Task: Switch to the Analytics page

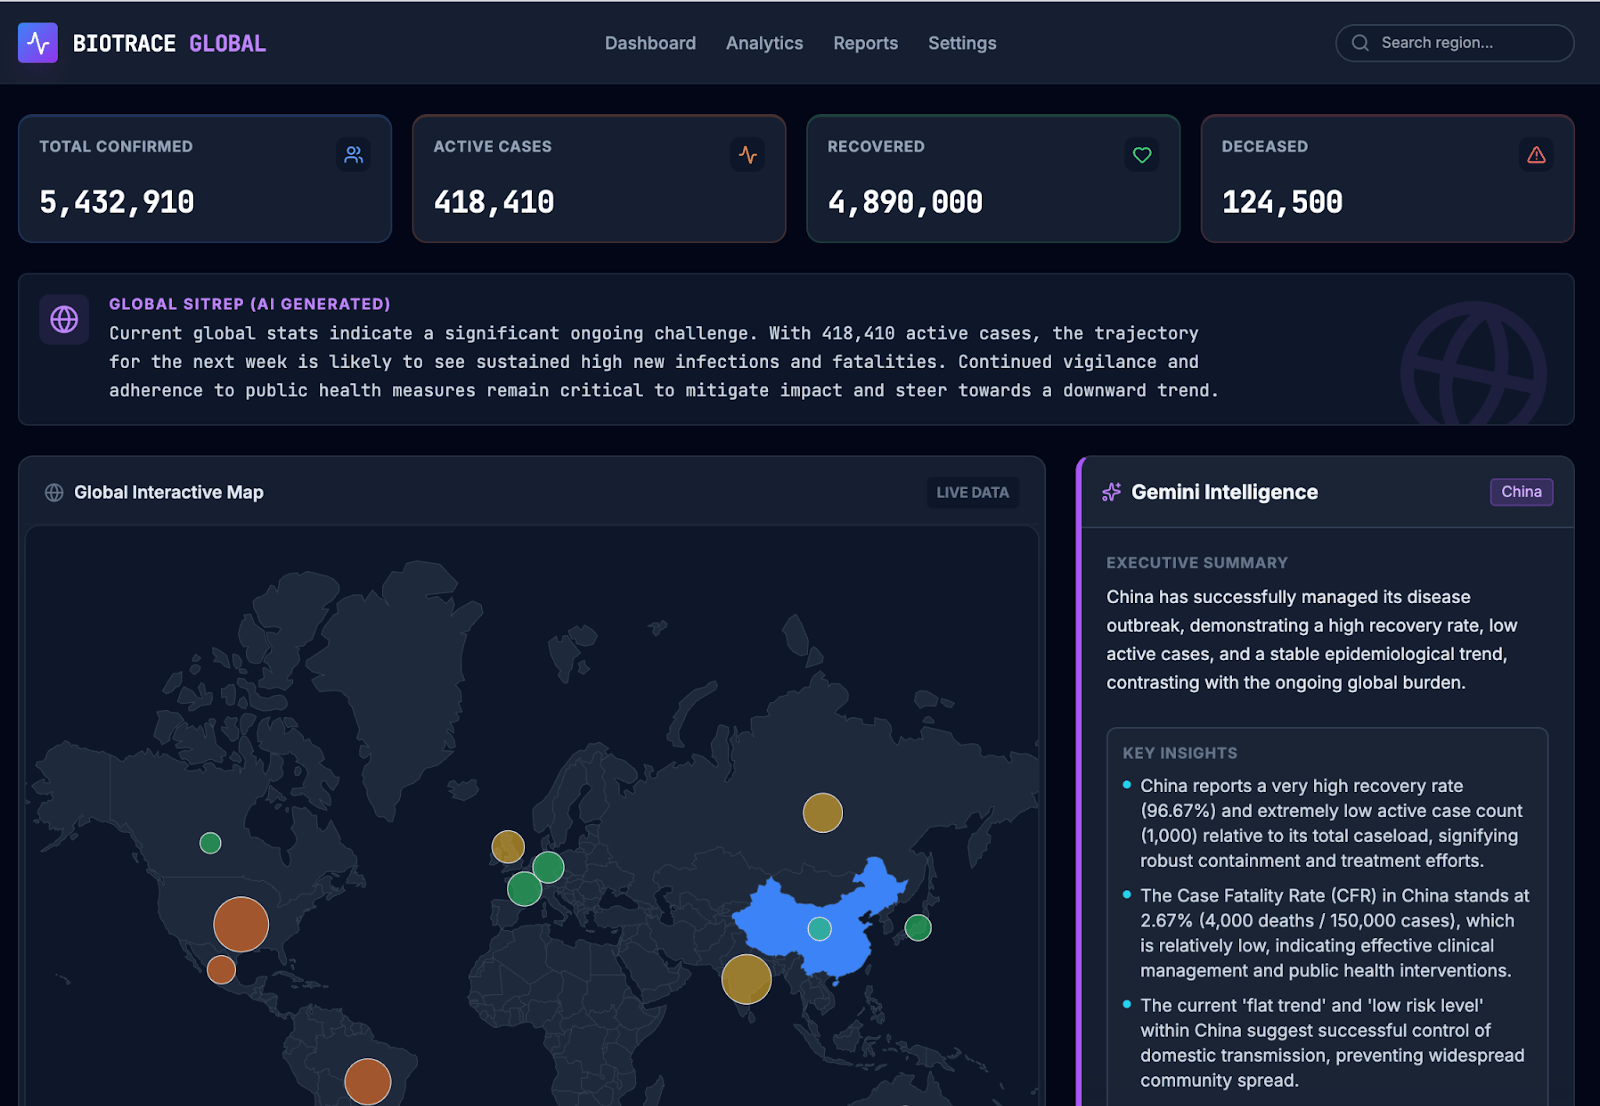Action: pyautogui.click(x=764, y=43)
